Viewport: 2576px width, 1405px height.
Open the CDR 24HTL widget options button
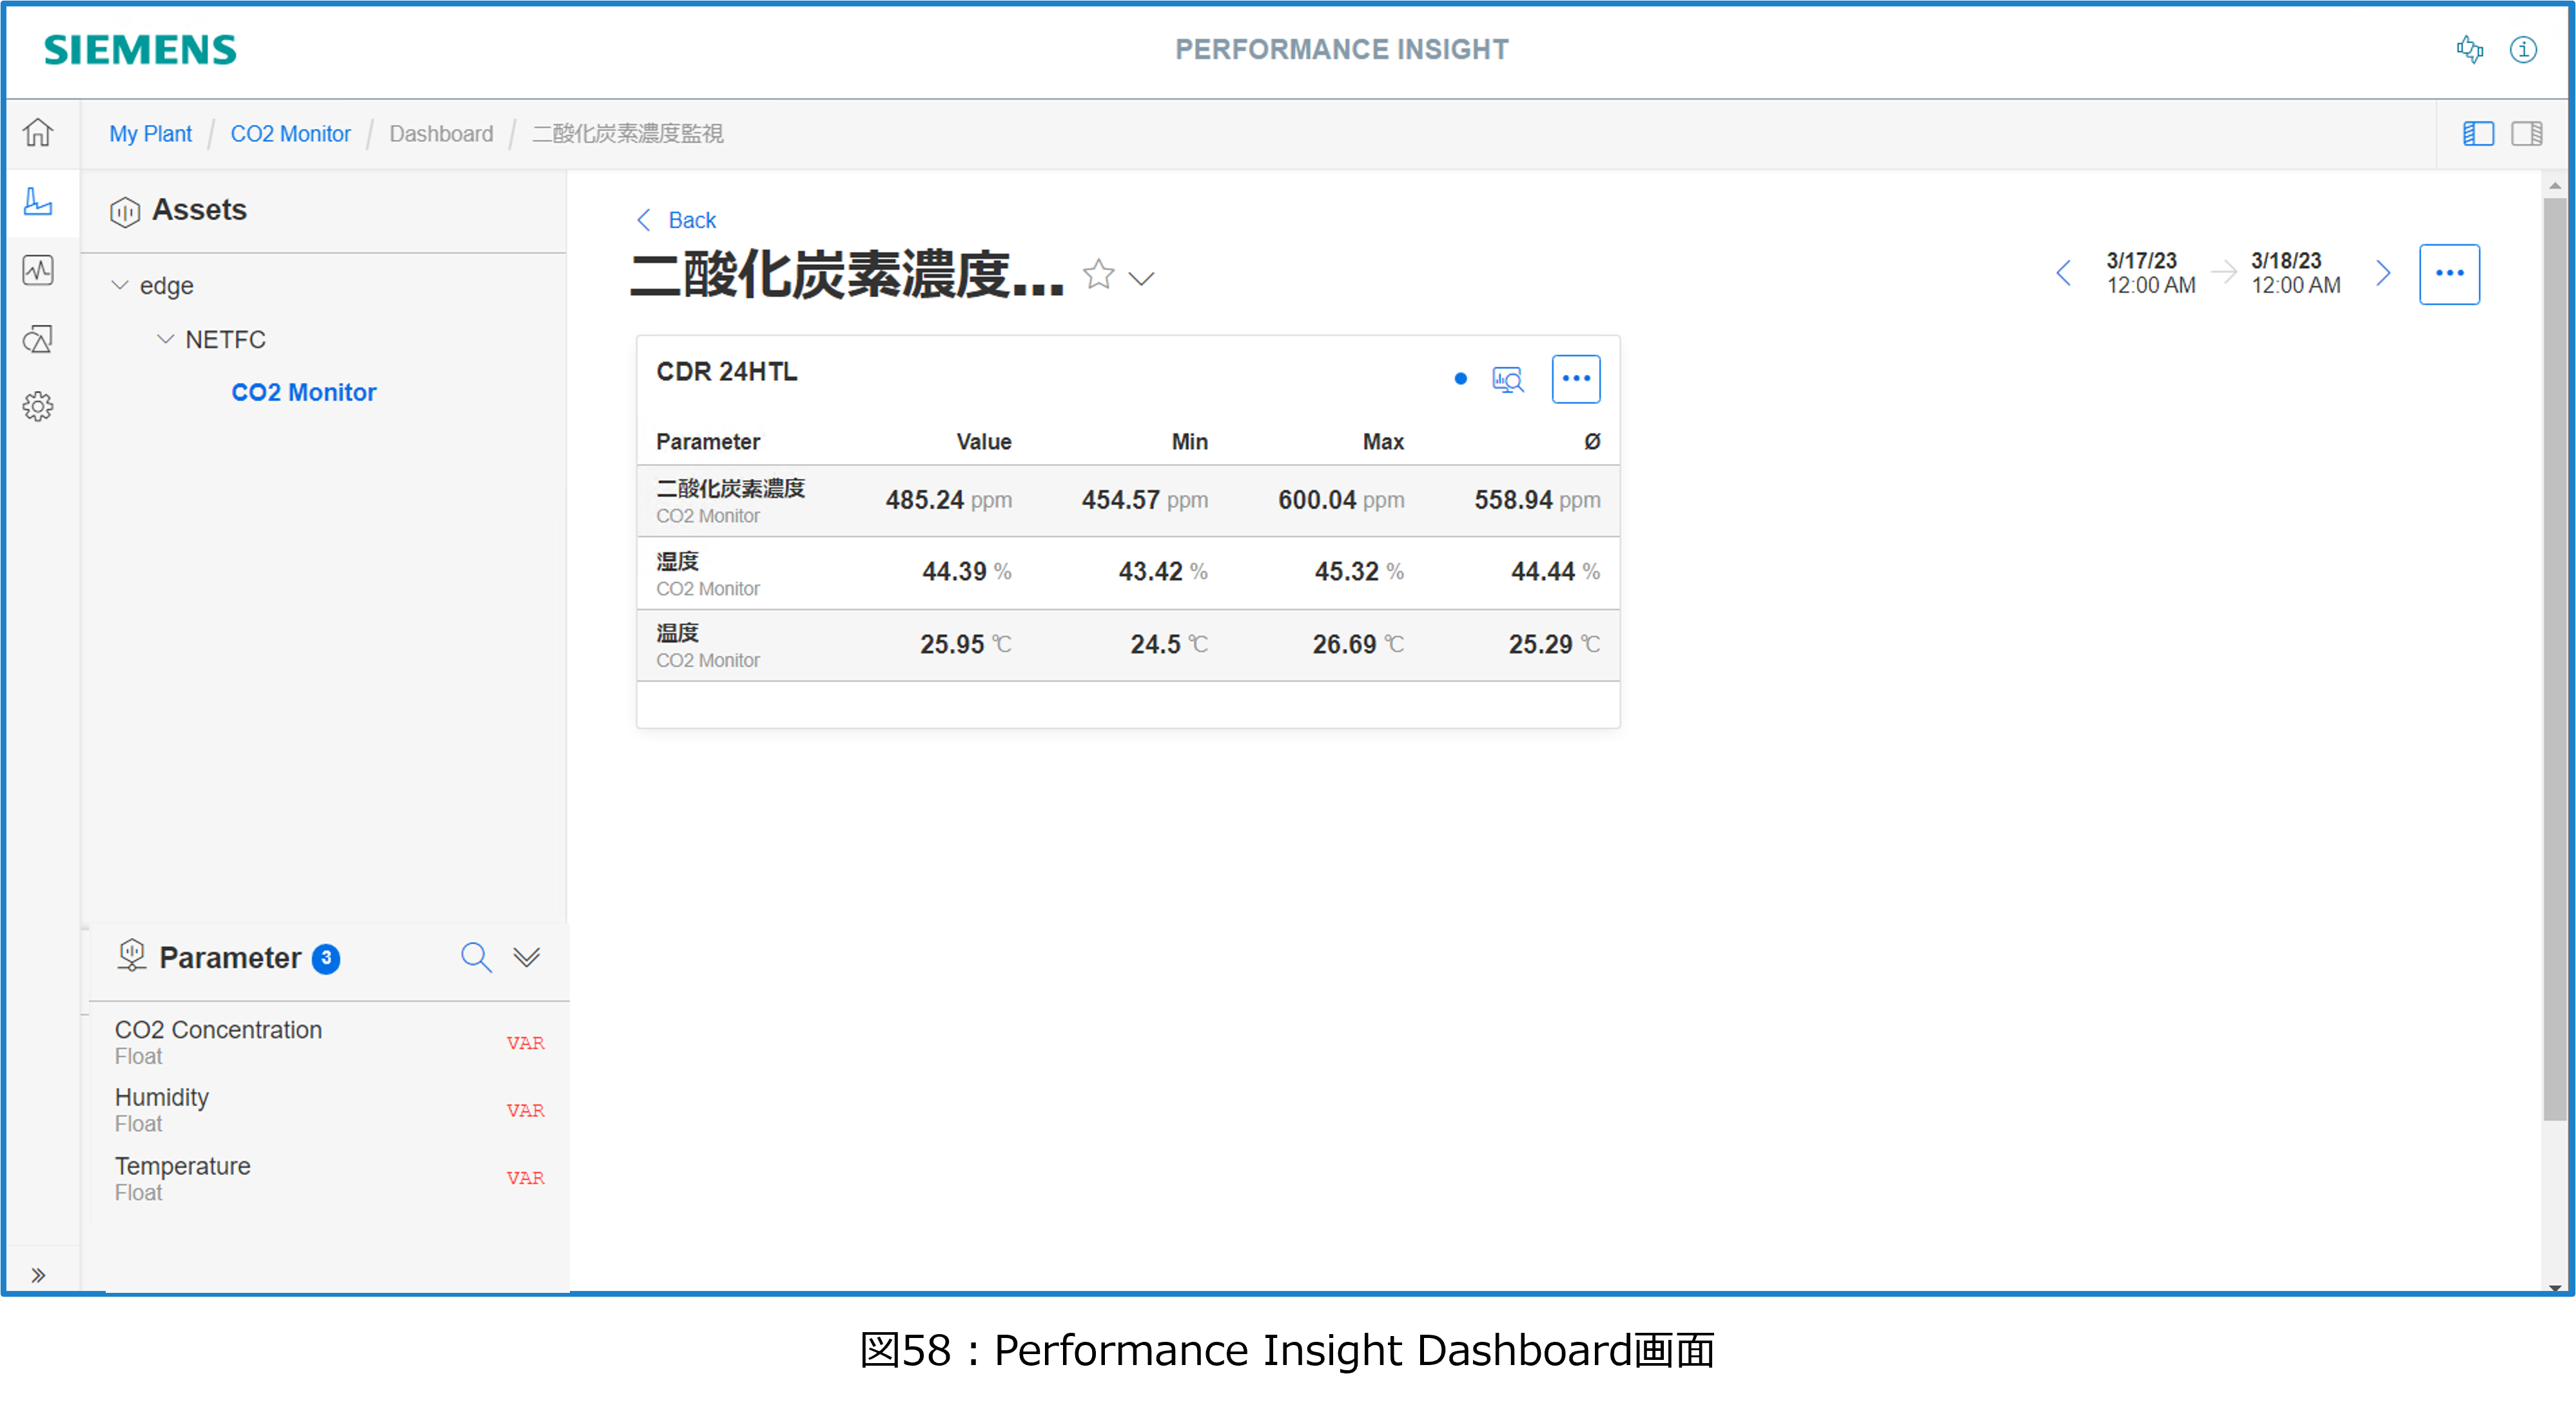1576,379
